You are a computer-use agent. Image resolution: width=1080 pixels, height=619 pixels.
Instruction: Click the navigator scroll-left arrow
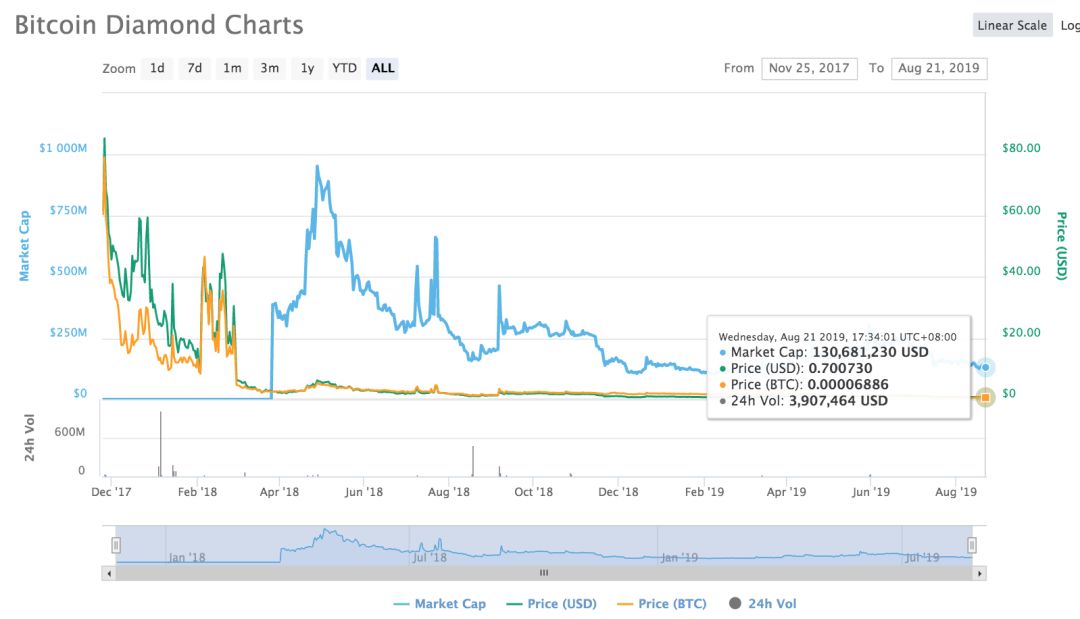coord(108,573)
